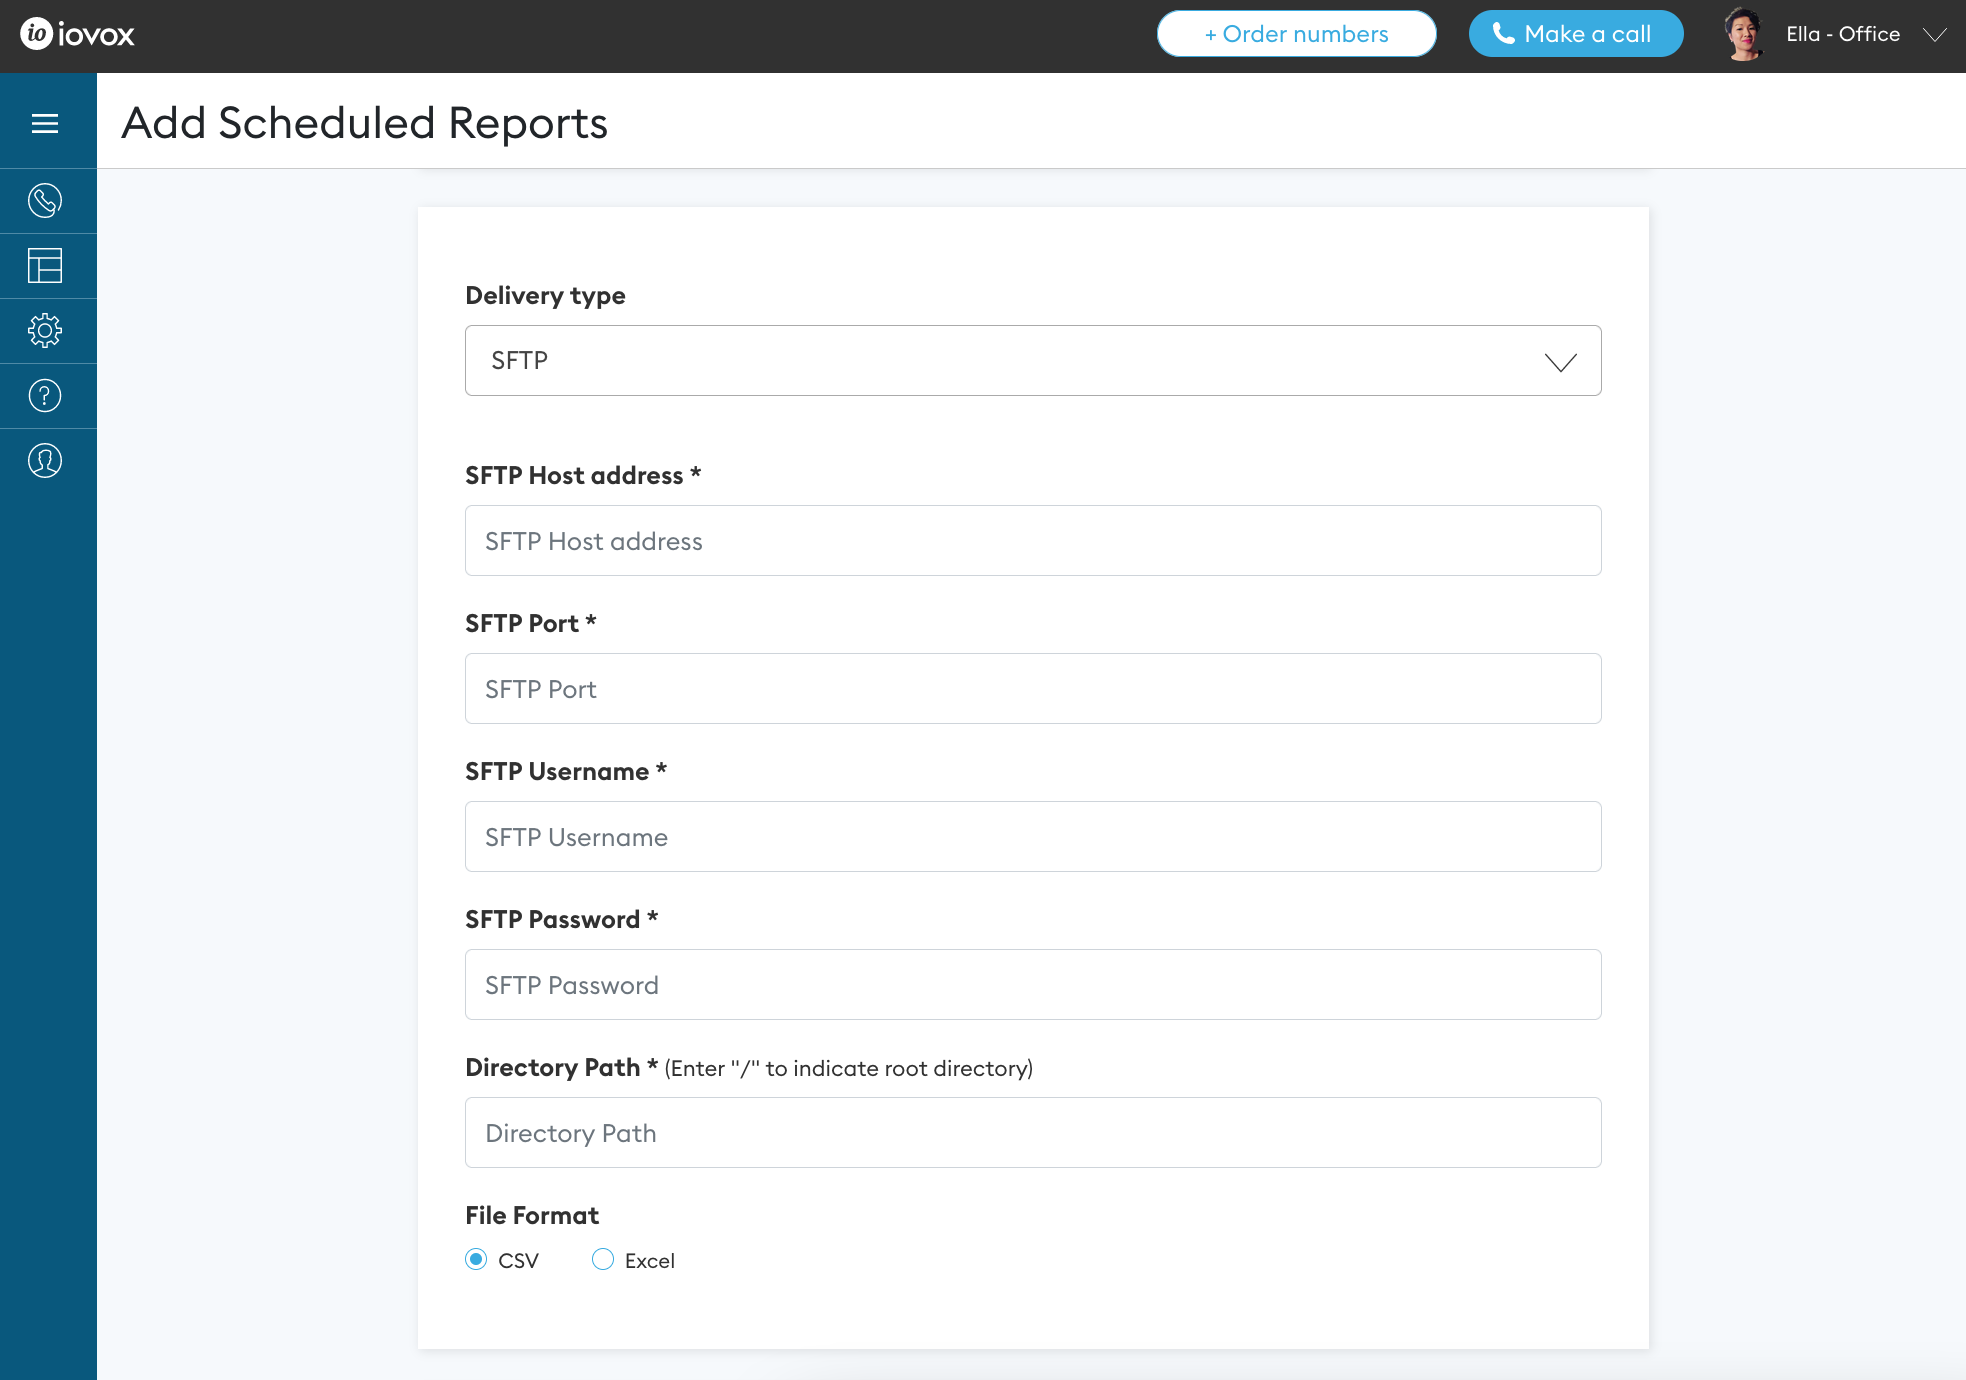
Task: Select Excel file format
Action: point(603,1260)
